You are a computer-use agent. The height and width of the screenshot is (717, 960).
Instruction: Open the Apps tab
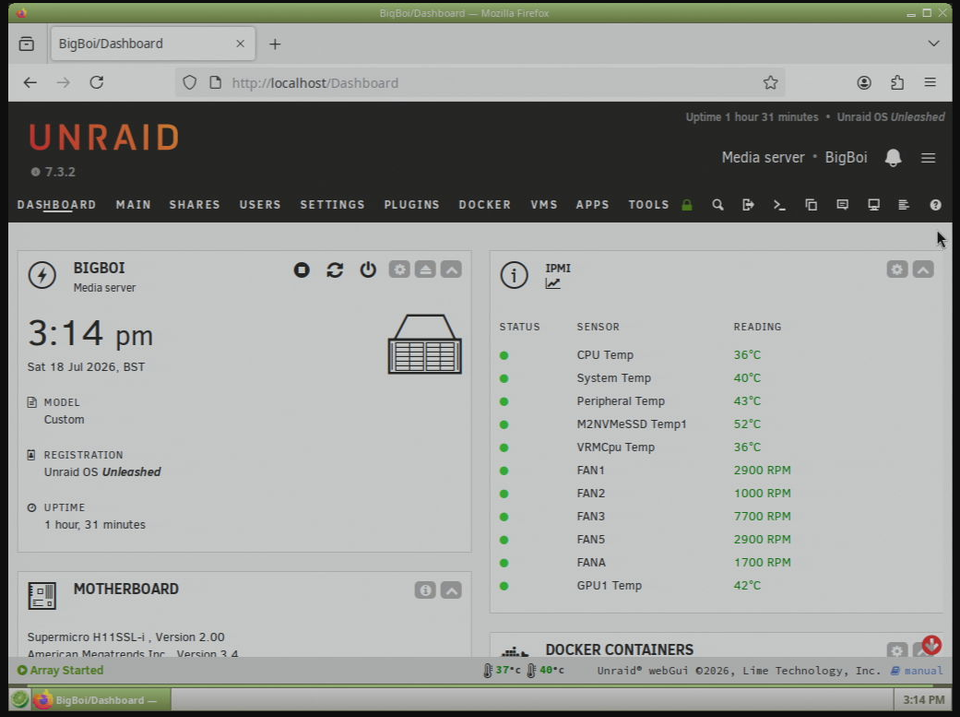pos(593,205)
